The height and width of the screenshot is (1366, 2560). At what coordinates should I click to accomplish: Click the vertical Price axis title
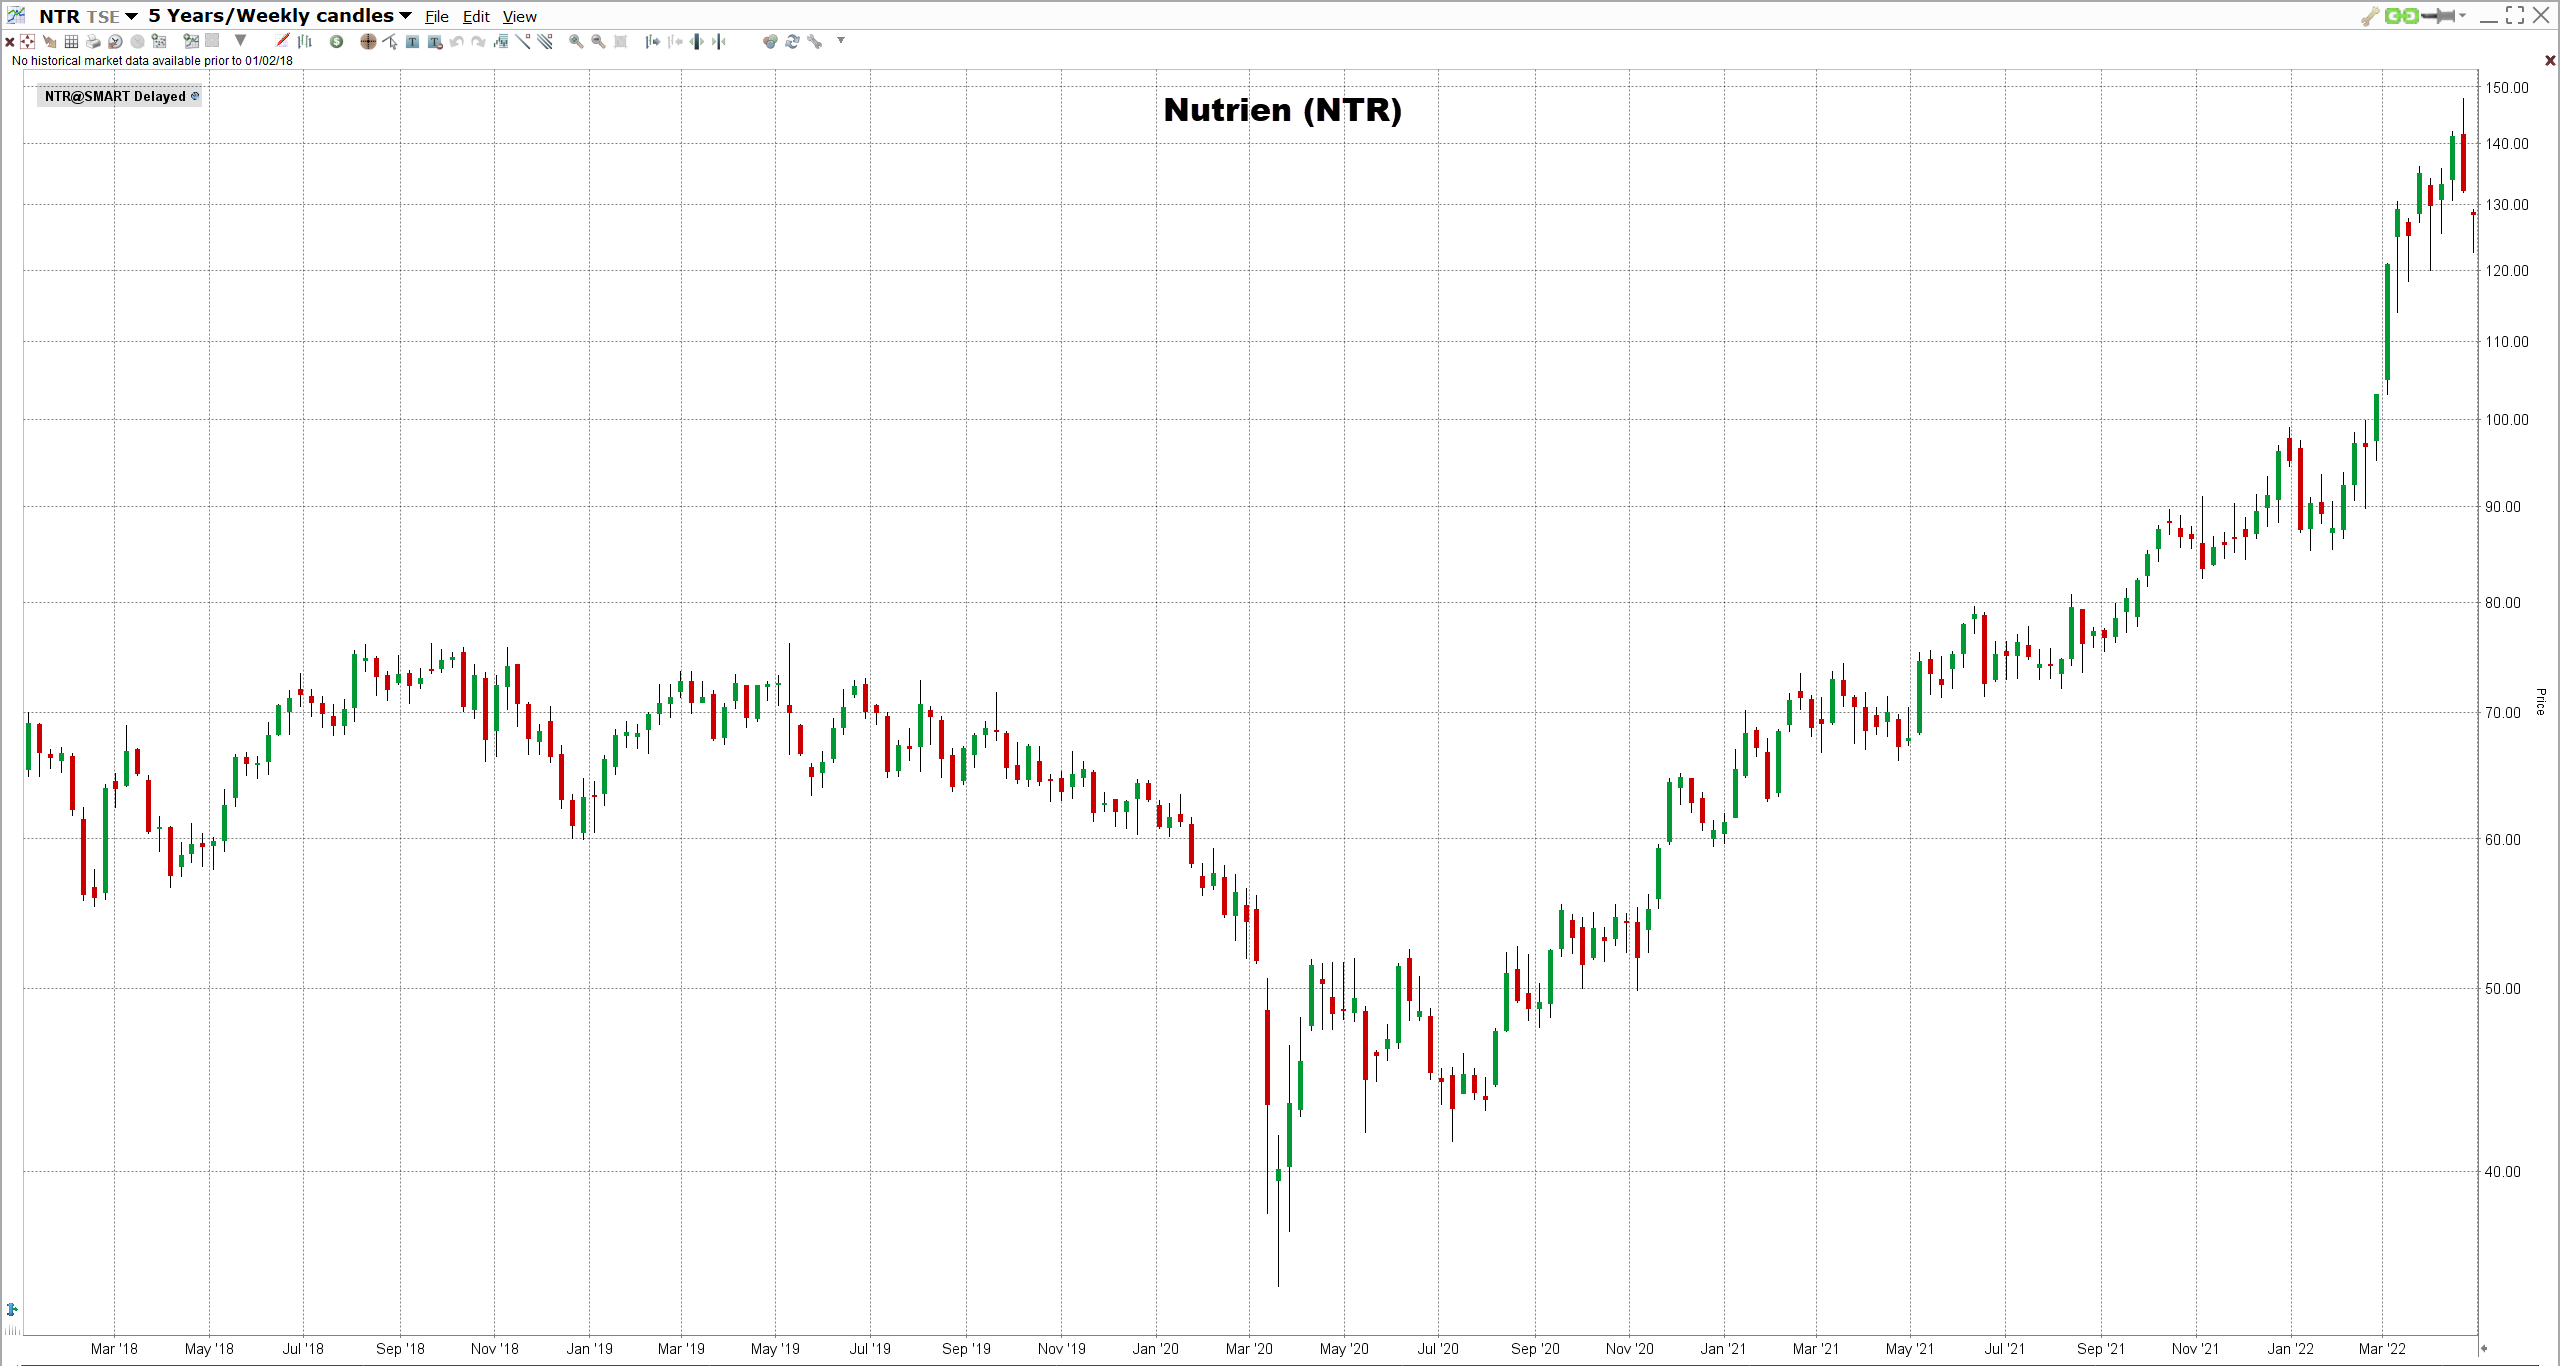(2540, 701)
